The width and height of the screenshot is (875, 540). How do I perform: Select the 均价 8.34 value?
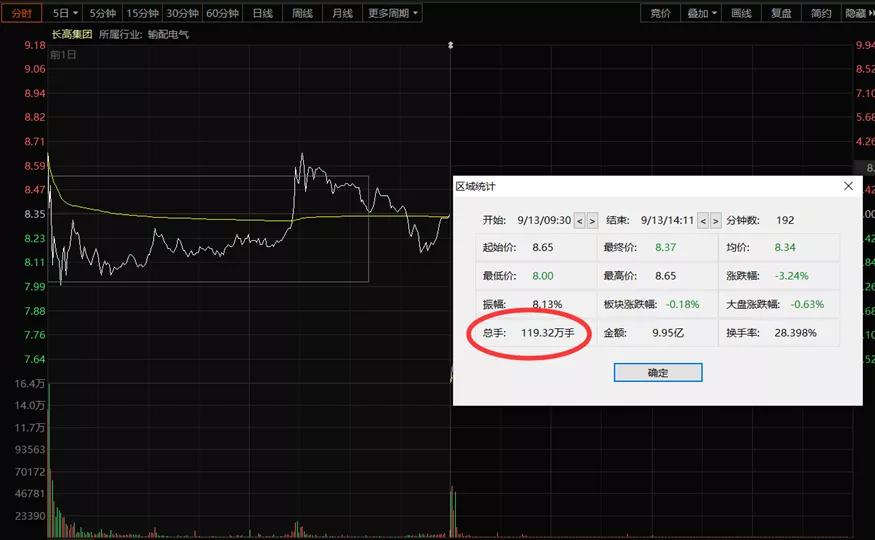tap(785, 248)
